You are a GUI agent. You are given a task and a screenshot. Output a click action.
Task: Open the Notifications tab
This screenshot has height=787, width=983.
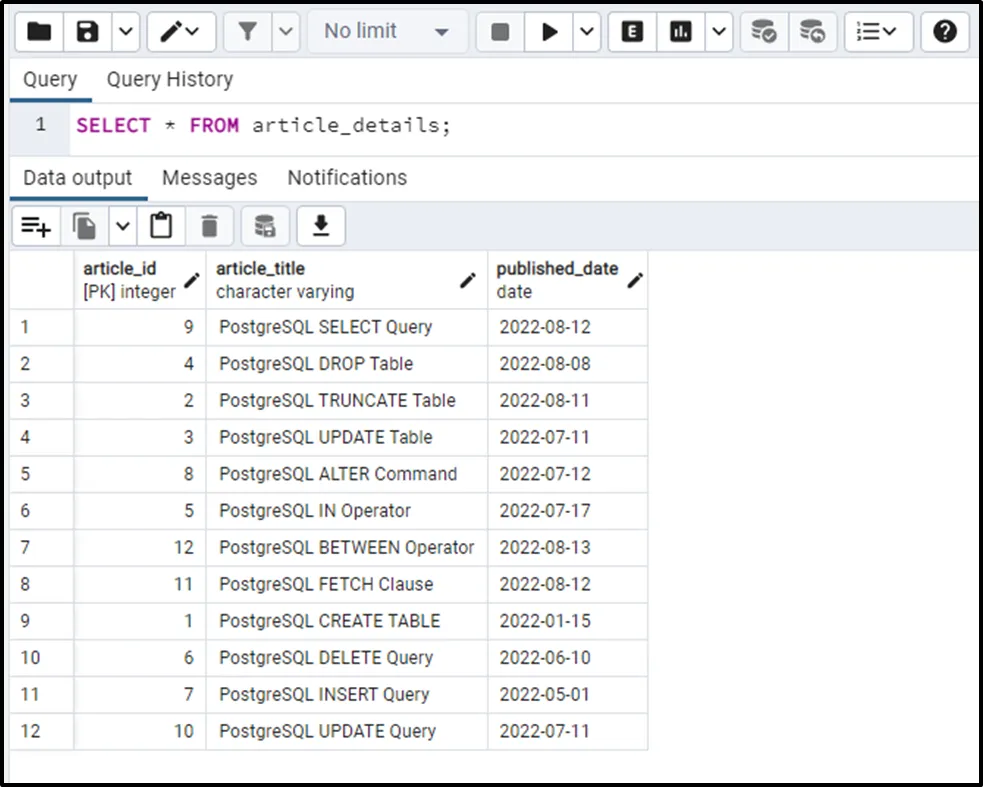click(347, 178)
